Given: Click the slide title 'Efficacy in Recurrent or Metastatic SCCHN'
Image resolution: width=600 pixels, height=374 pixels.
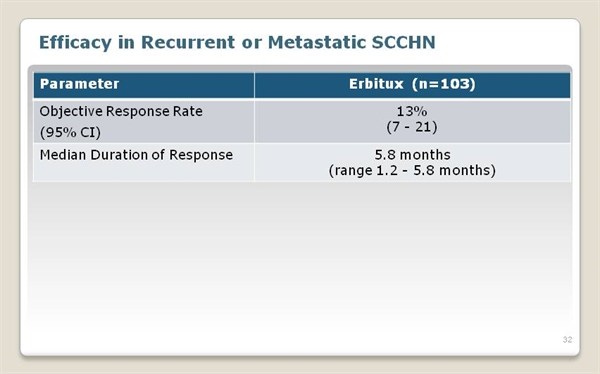Looking at the screenshot, I should 237,42.
